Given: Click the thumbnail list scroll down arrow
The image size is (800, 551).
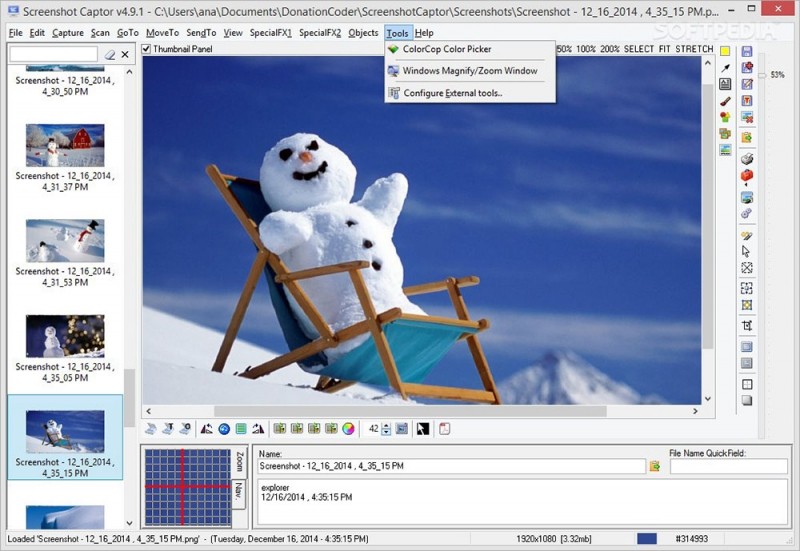Looking at the screenshot, I should click(129, 523).
